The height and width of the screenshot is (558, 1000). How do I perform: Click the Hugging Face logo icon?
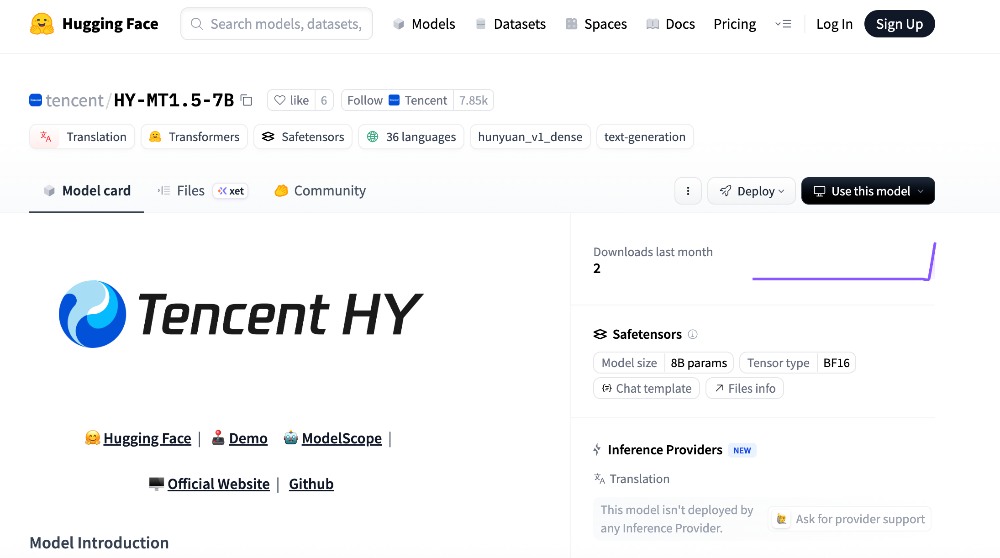tap(41, 24)
